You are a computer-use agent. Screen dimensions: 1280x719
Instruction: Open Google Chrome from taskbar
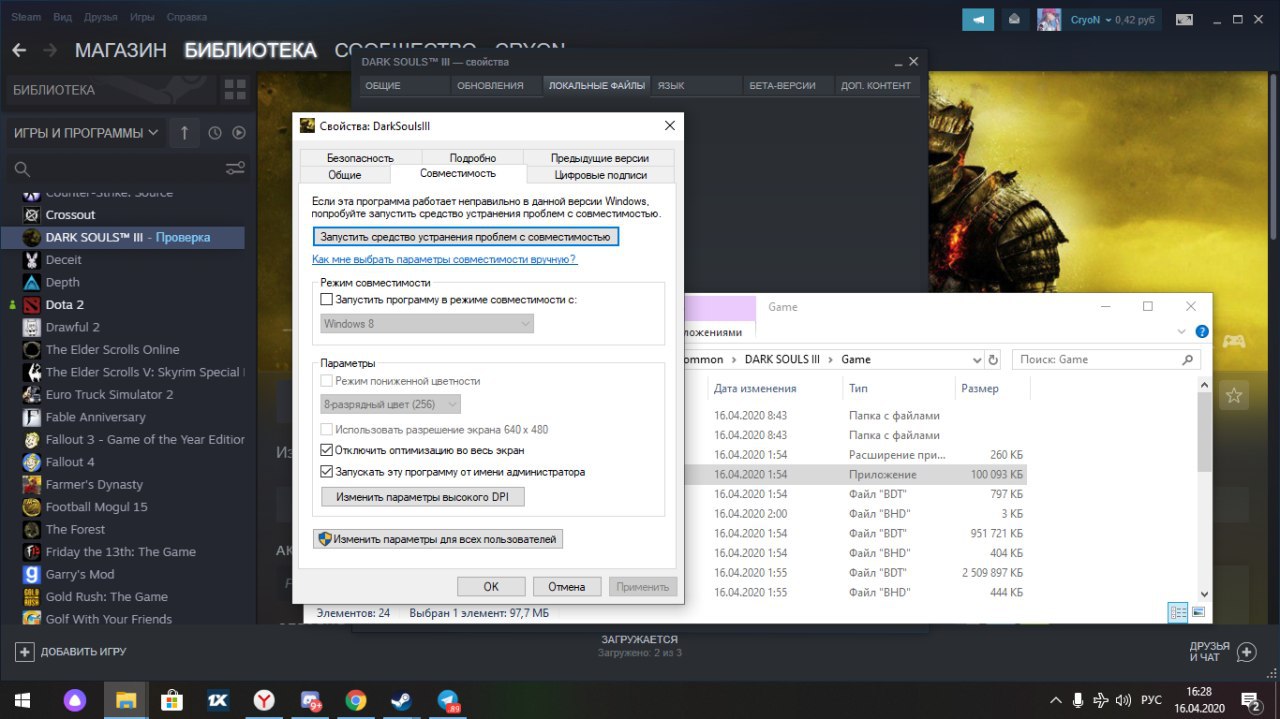(x=356, y=700)
